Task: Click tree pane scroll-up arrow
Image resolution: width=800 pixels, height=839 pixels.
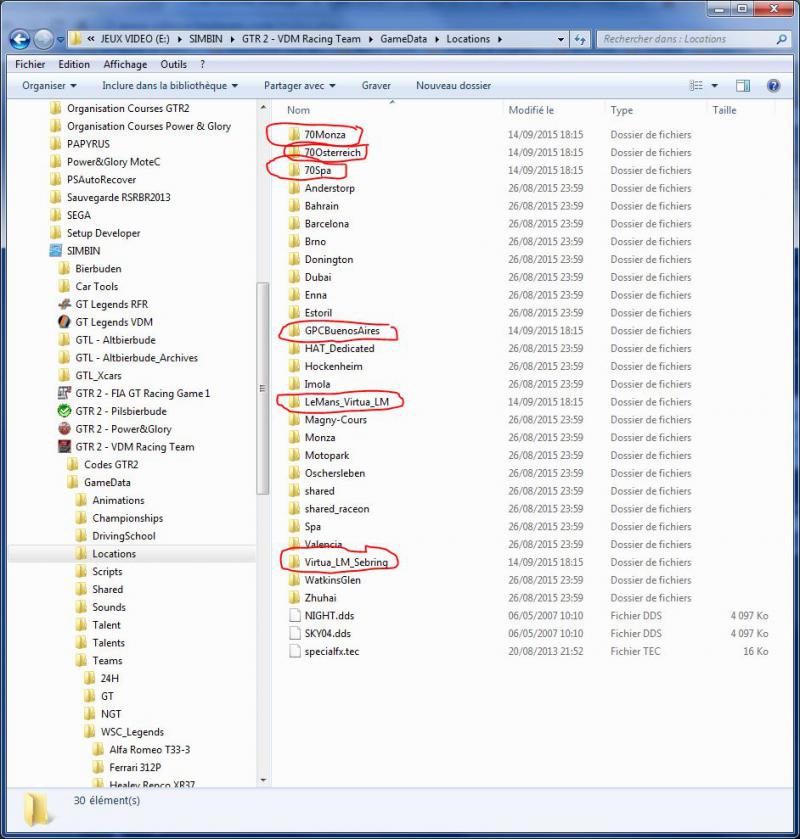Action: [263, 108]
